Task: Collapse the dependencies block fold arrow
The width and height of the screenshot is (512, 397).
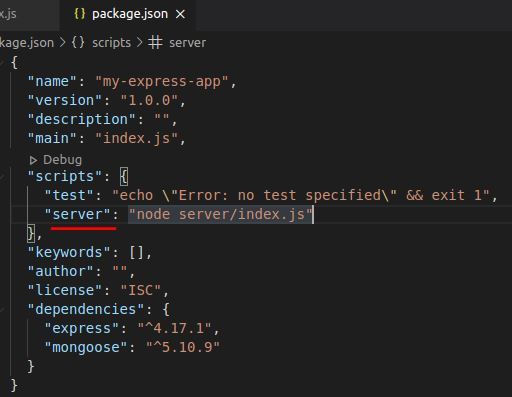Action: click(3, 310)
